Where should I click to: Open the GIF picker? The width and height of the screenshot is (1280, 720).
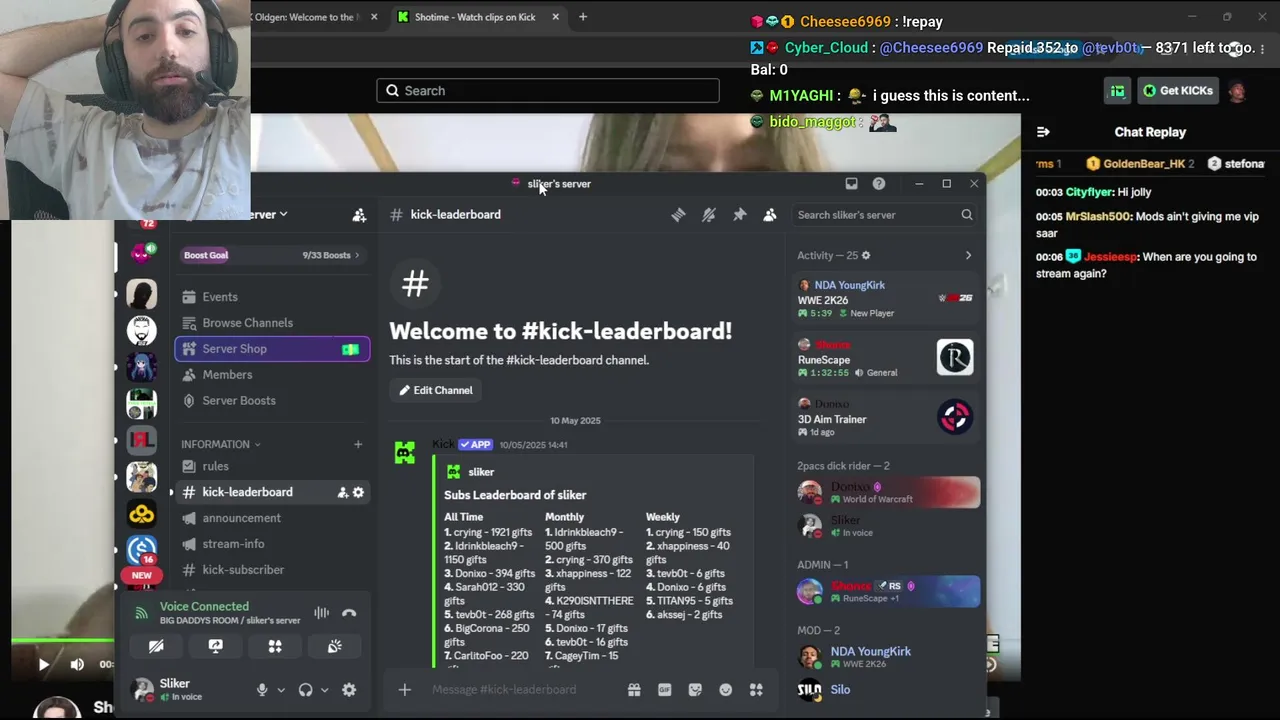pyautogui.click(x=664, y=690)
